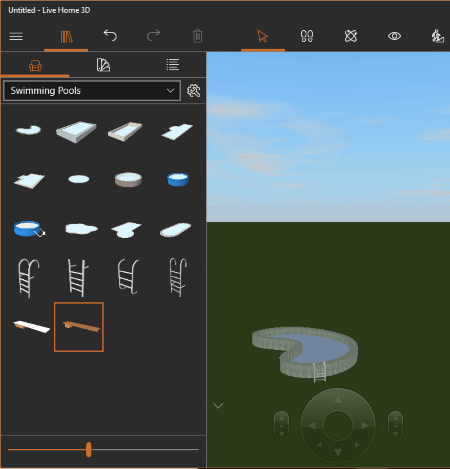The image size is (450, 469).
Task: Switch to the furniture objects tab
Action: pos(35,66)
